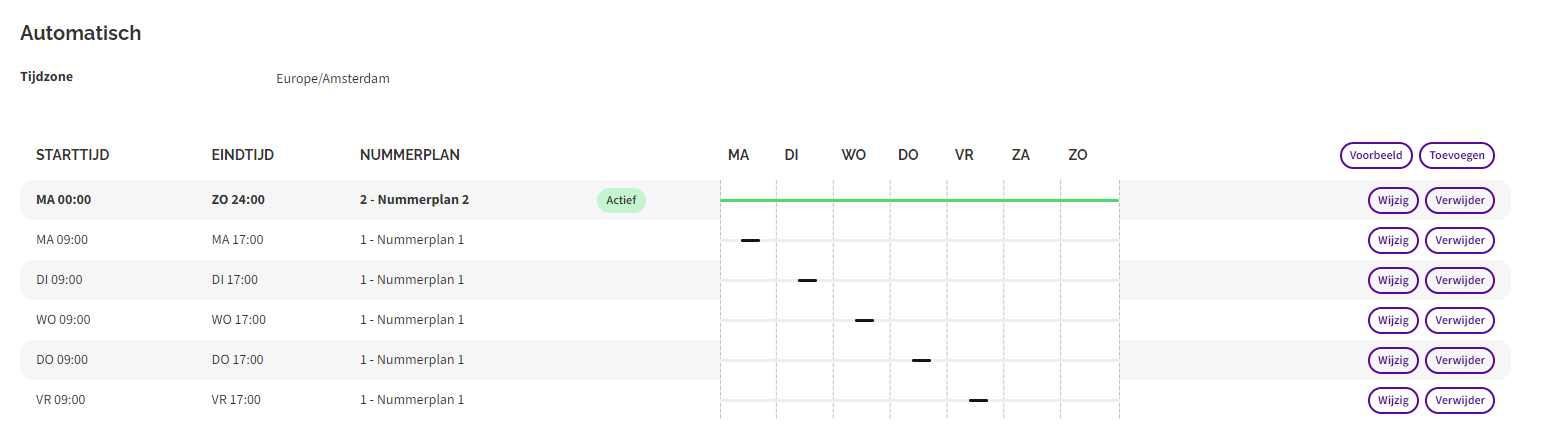The width and height of the screenshot is (1543, 444).
Task: Open Wijzig for DI 09:00 entry
Action: pos(1393,280)
